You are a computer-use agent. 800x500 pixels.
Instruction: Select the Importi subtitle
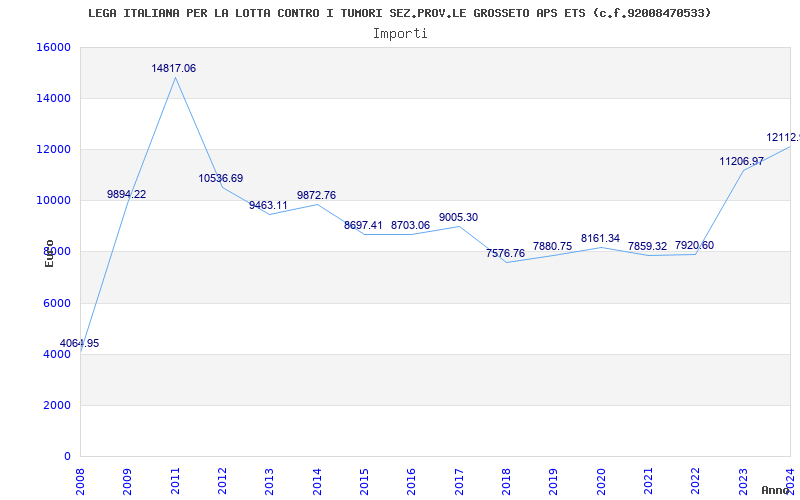[x=400, y=34]
